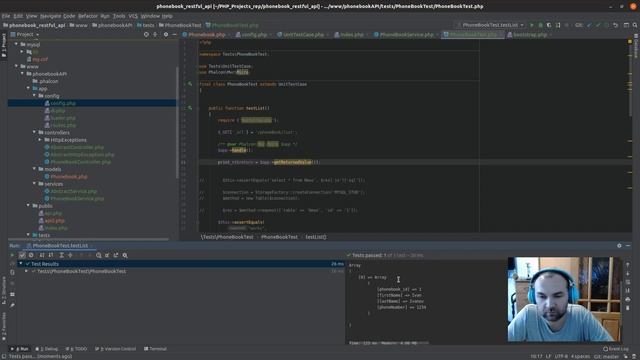The height and width of the screenshot is (360, 640).
Task: Open the TODO tool window
Action: pos(76,349)
